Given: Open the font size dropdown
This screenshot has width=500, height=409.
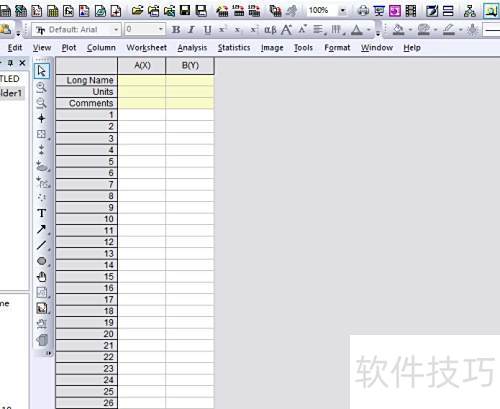Looking at the screenshot, I should (145, 30).
